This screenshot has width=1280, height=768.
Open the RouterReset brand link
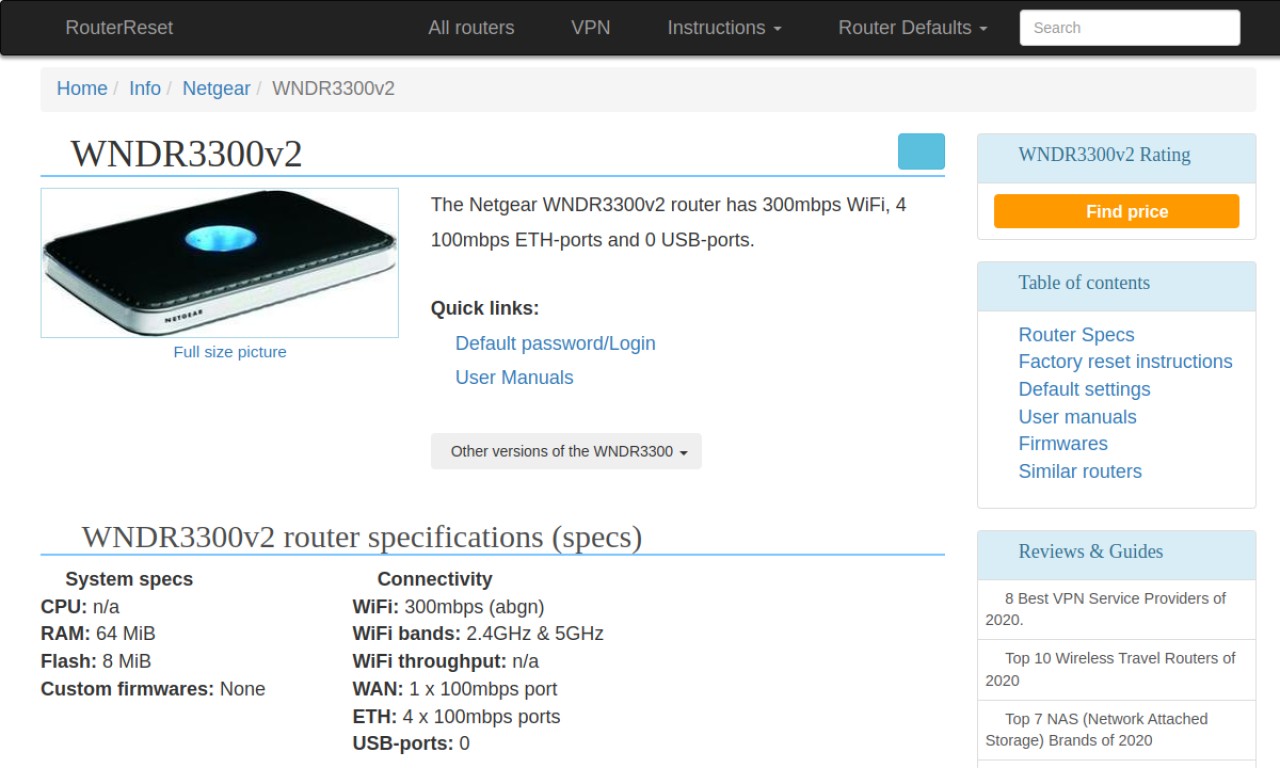click(x=119, y=28)
